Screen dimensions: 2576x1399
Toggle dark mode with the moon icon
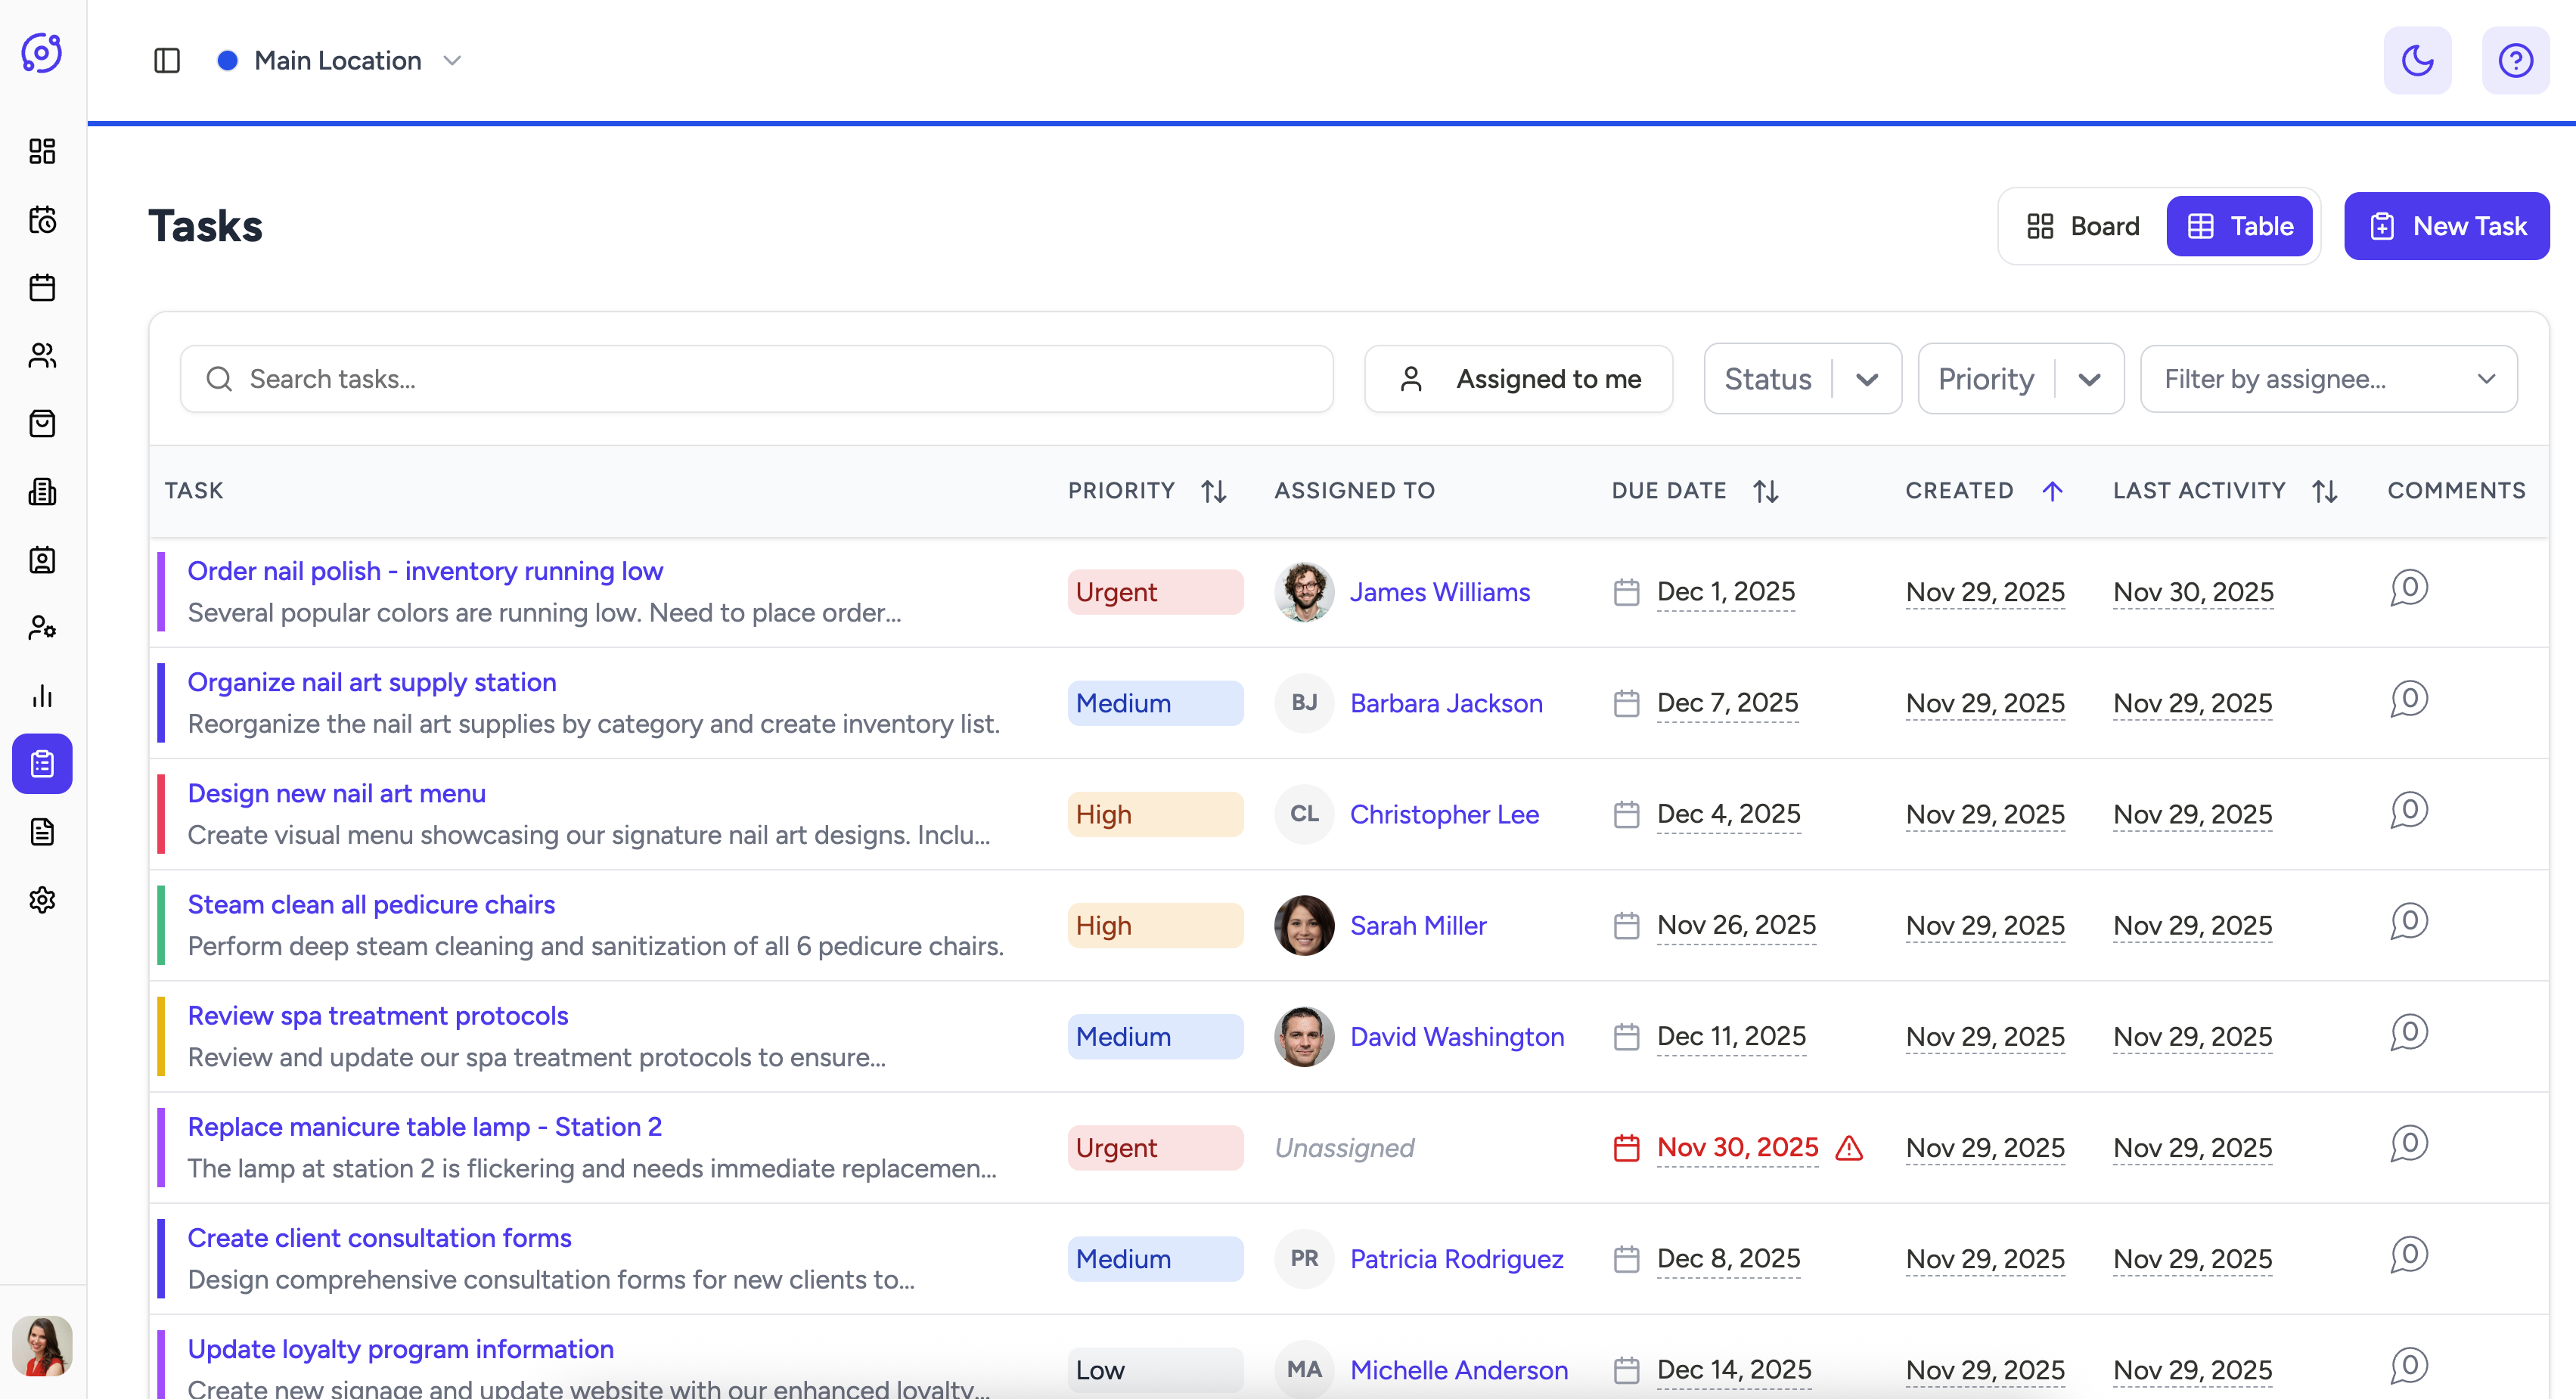coord(2418,60)
